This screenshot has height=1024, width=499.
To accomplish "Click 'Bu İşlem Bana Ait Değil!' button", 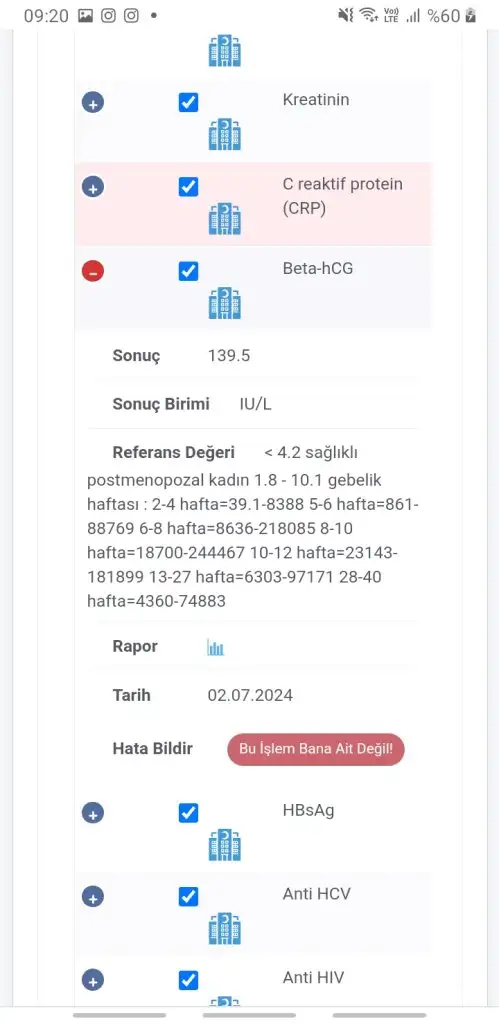I will pyautogui.click(x=316, y=749).
